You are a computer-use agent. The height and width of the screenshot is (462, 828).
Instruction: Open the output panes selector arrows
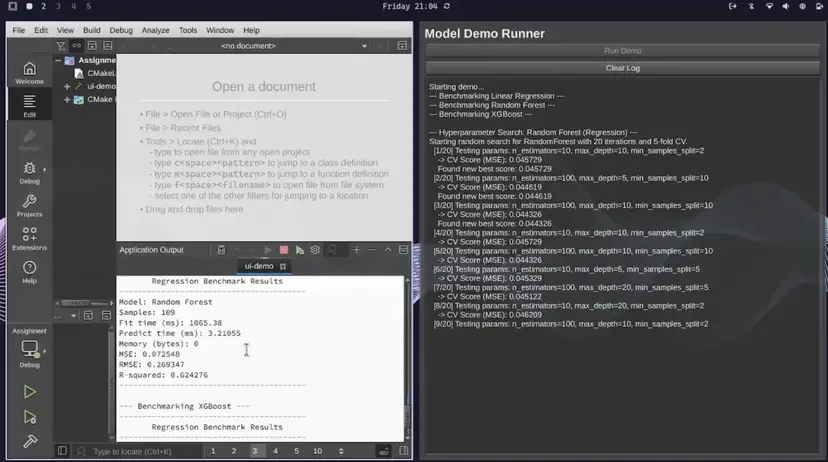pyautogui.click(x=341, y=451)
